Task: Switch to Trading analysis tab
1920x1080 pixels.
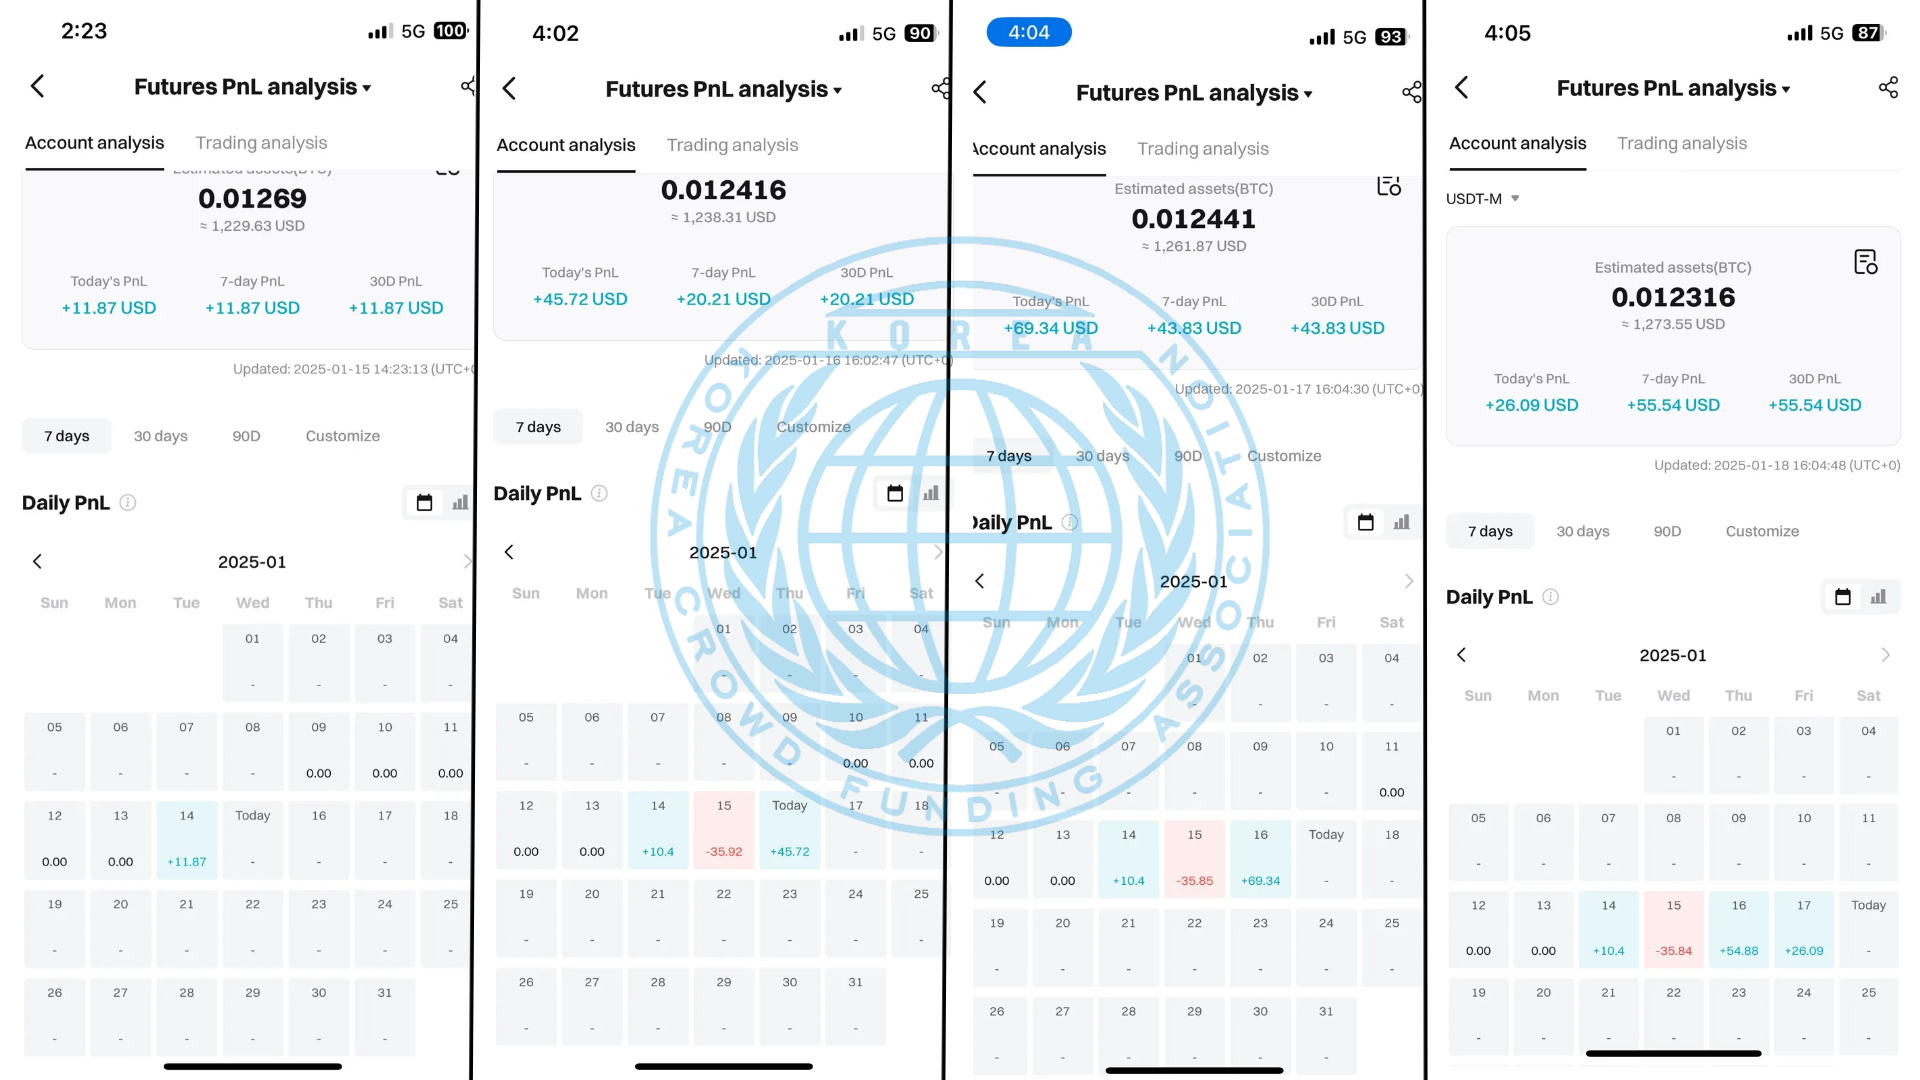Action: [261, 142]
